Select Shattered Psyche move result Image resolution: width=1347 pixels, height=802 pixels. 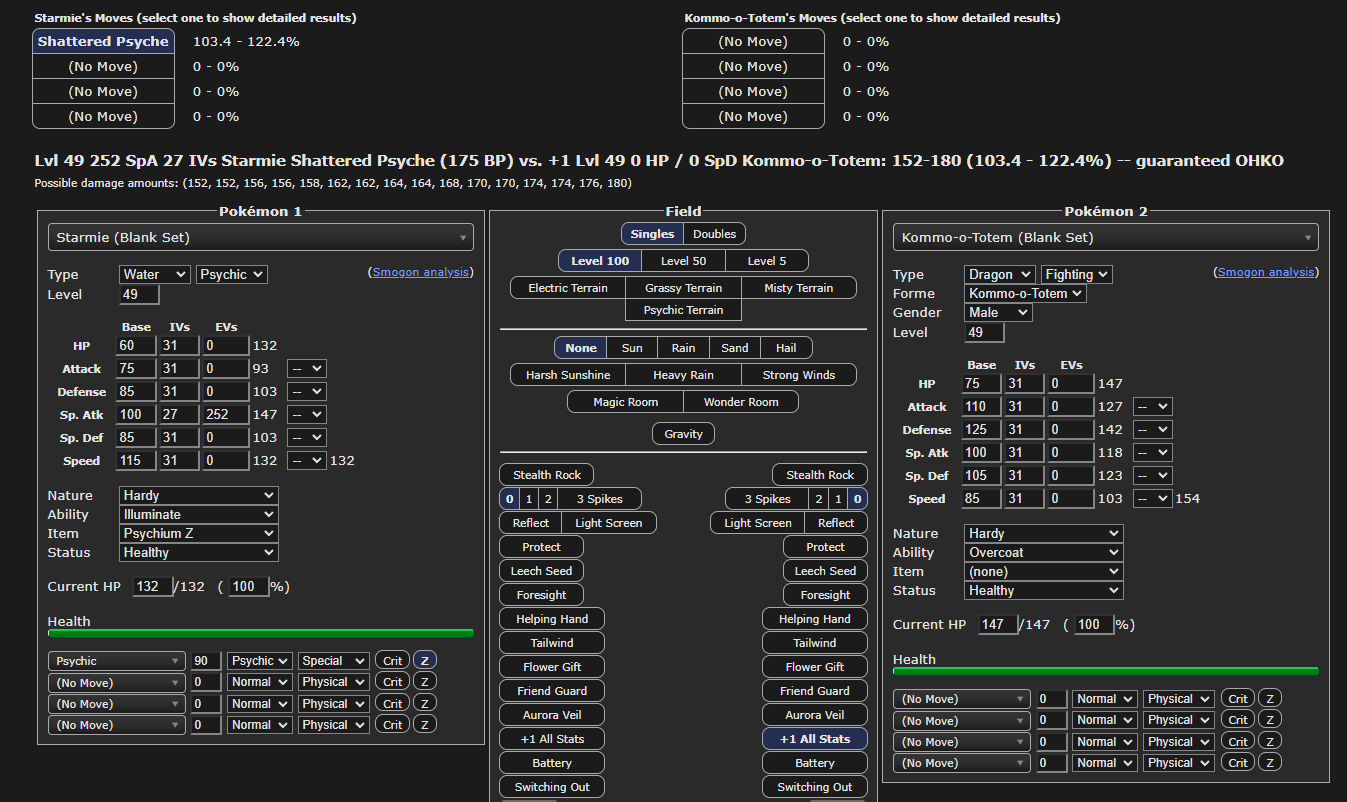click(x=103, y=41)
